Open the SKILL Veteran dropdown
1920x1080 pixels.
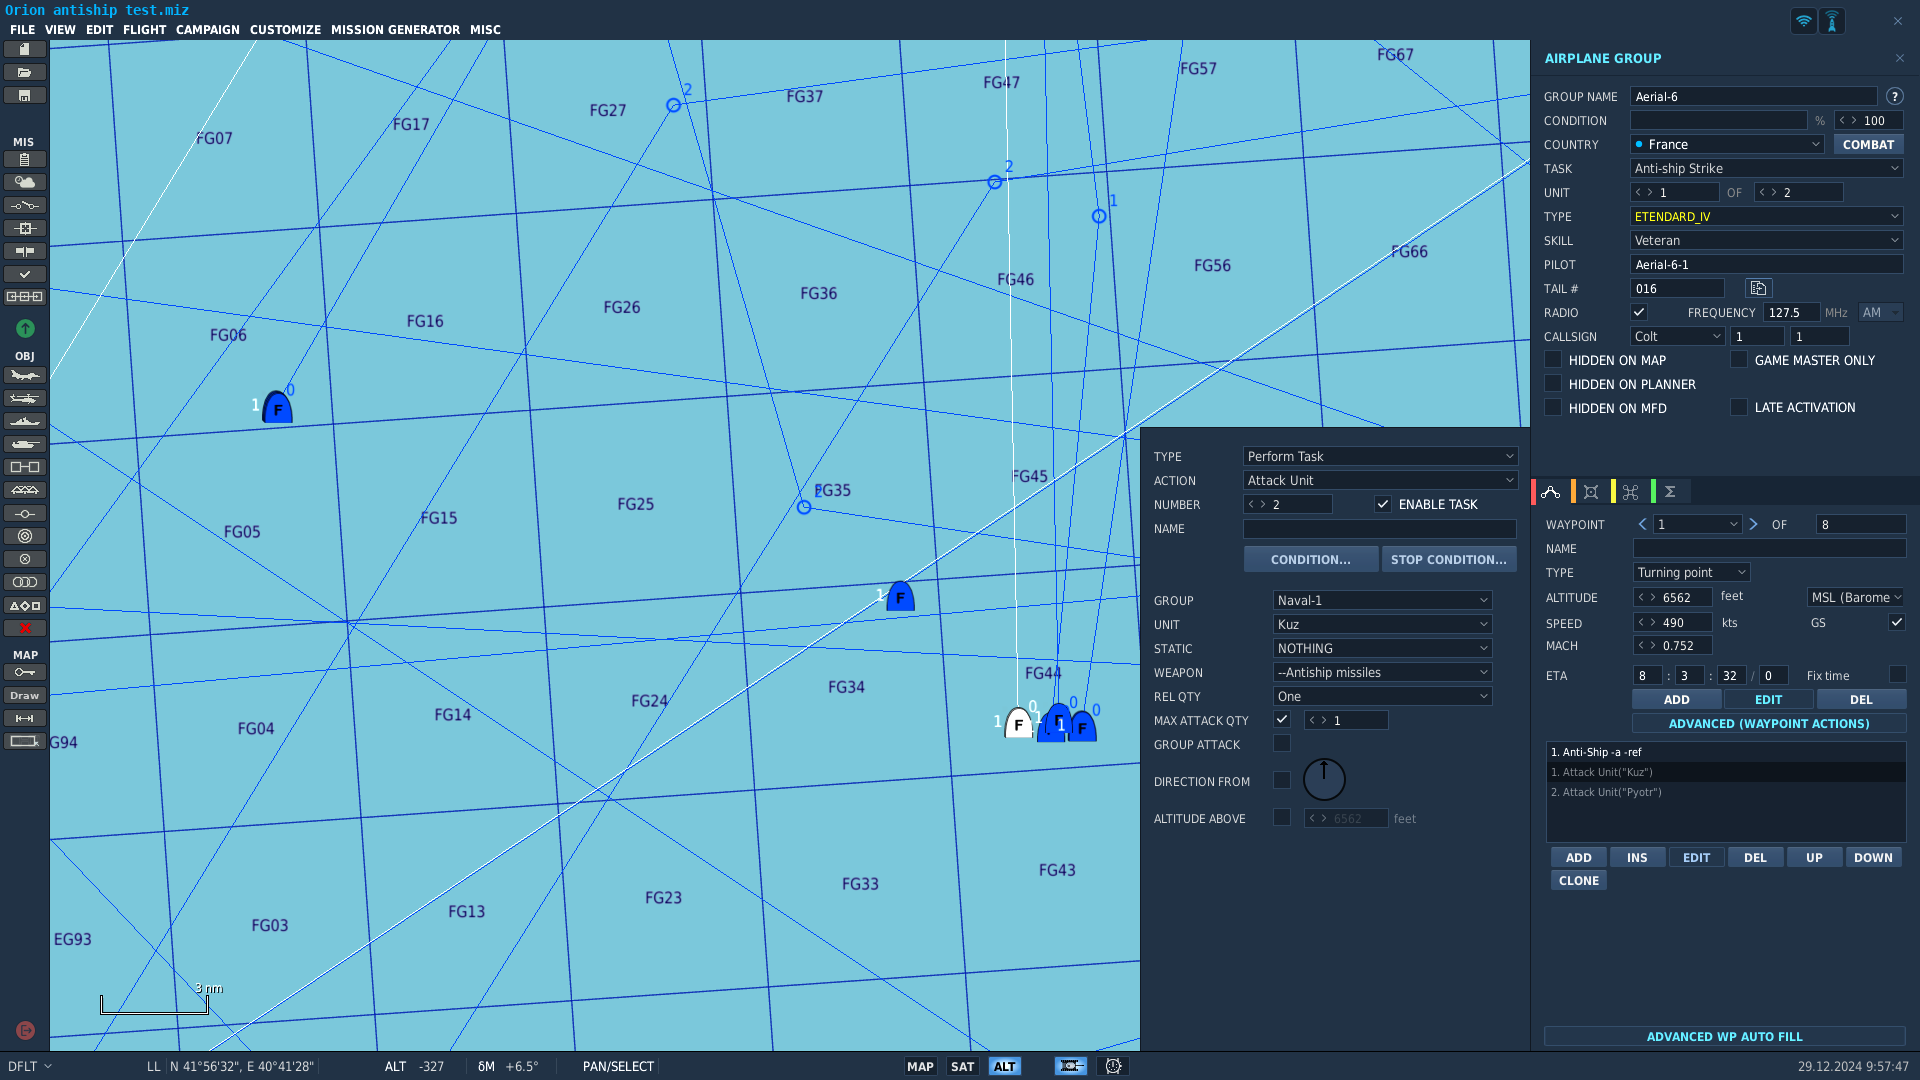click(x=1767, y=240)
